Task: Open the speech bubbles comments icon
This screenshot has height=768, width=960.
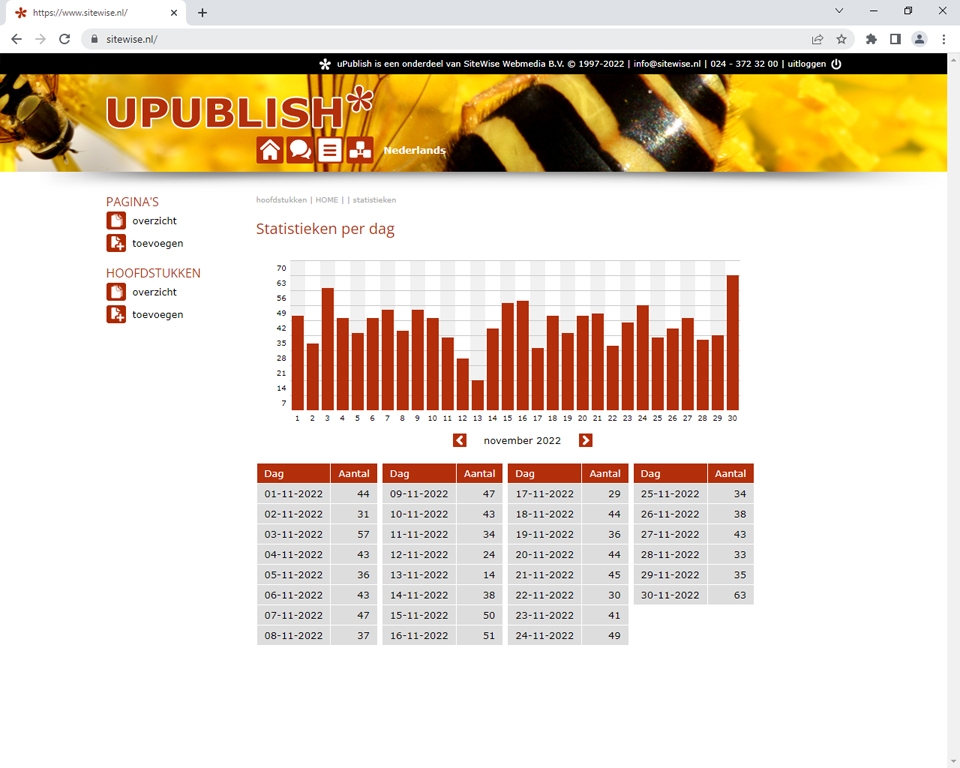Action: click(299, 150)
